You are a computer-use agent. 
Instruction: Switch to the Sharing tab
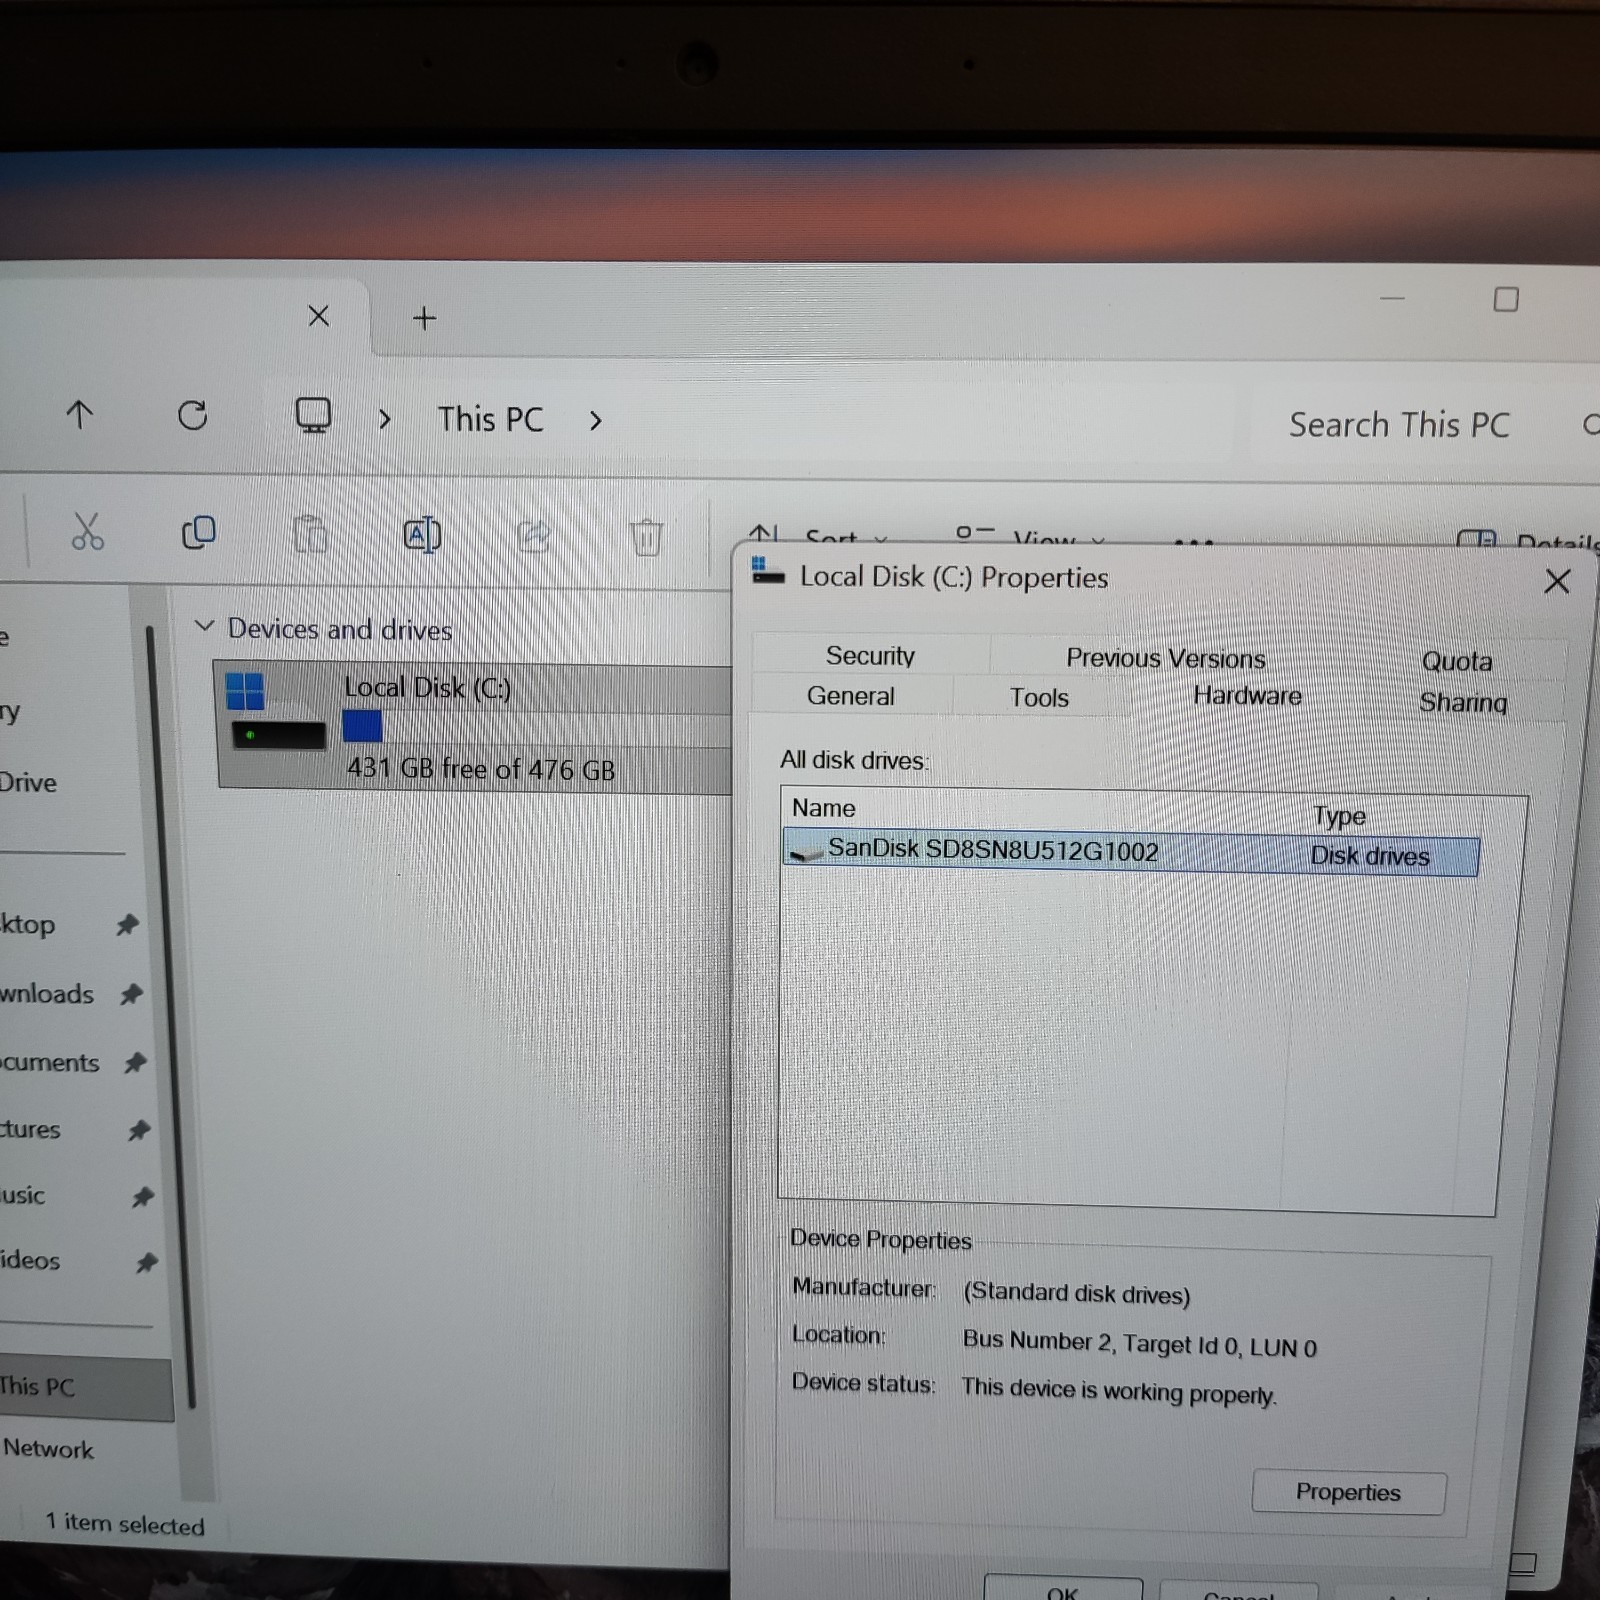coord(1462,702)
